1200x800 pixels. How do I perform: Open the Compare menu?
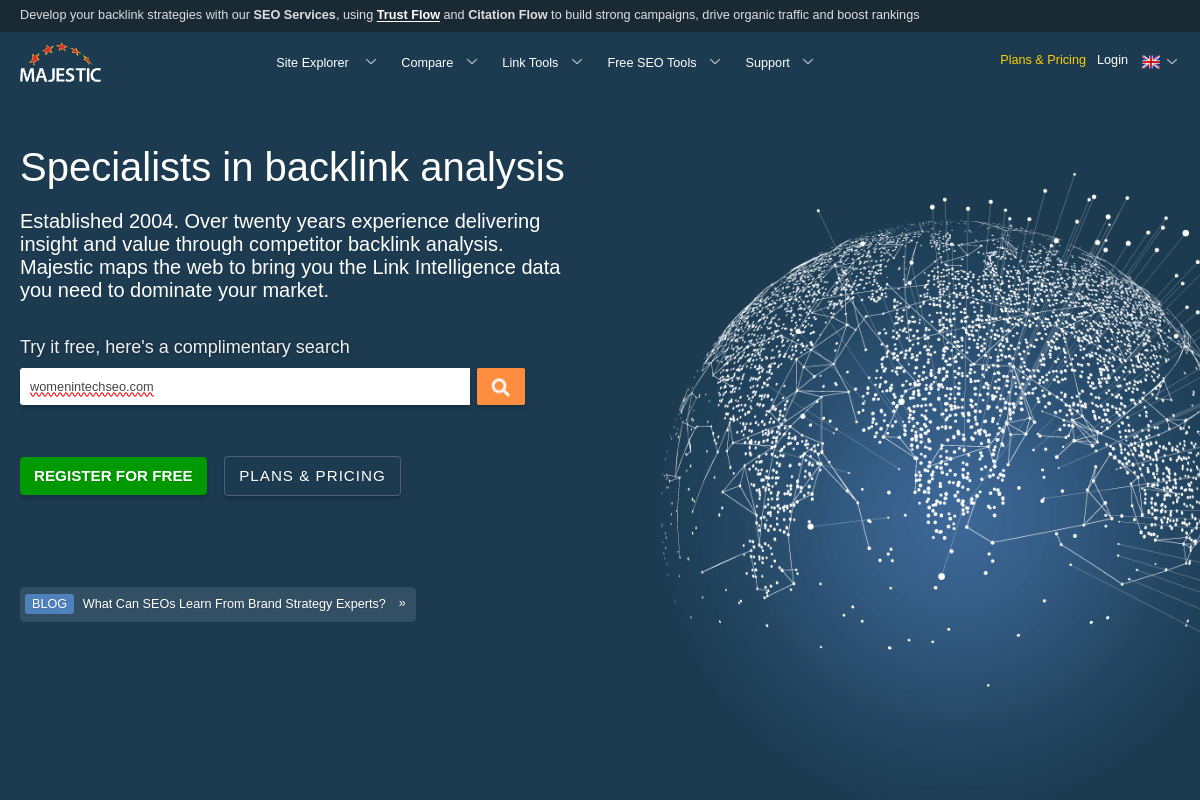coord(427,63)
